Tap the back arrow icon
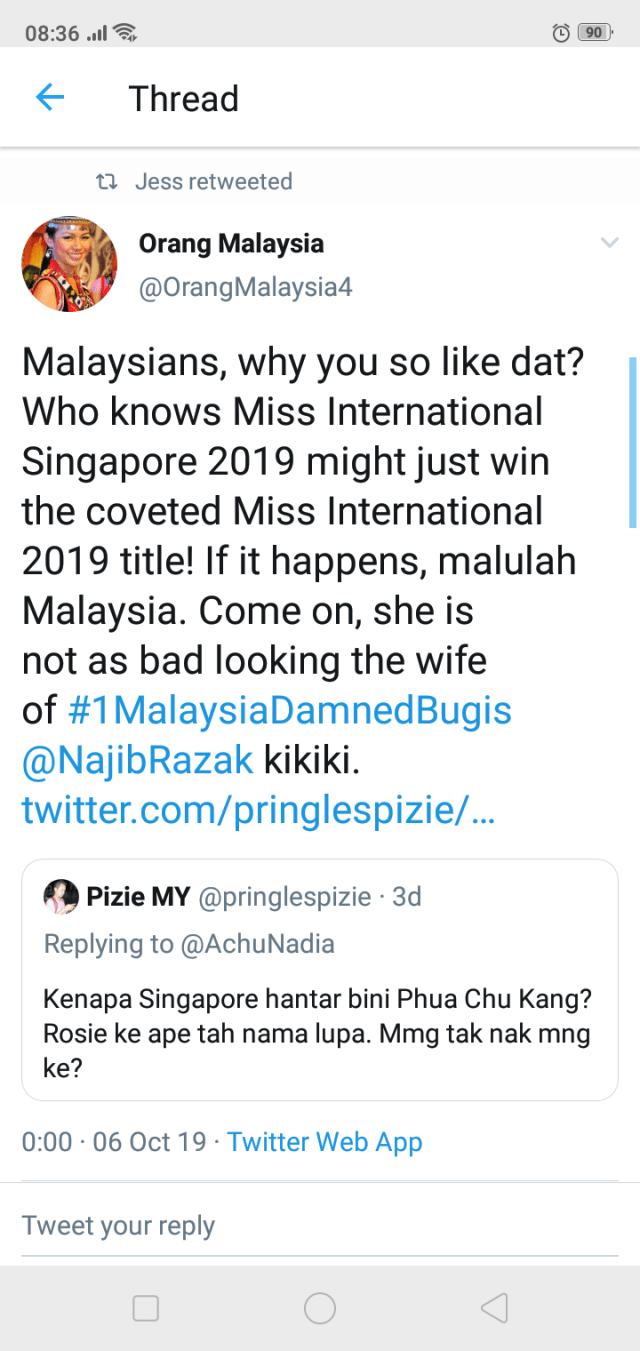 (49, 98)
